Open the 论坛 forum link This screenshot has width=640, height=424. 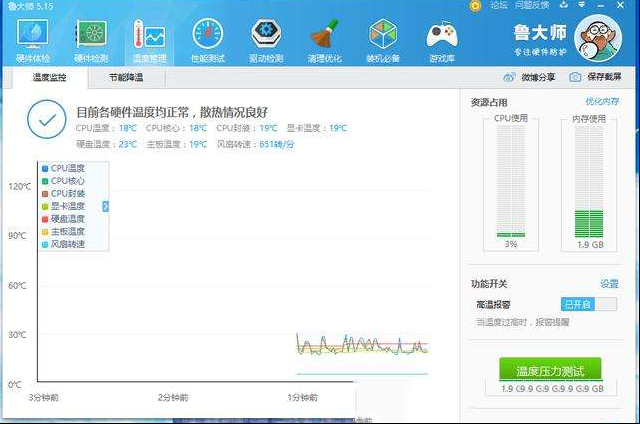coord(498,5)
